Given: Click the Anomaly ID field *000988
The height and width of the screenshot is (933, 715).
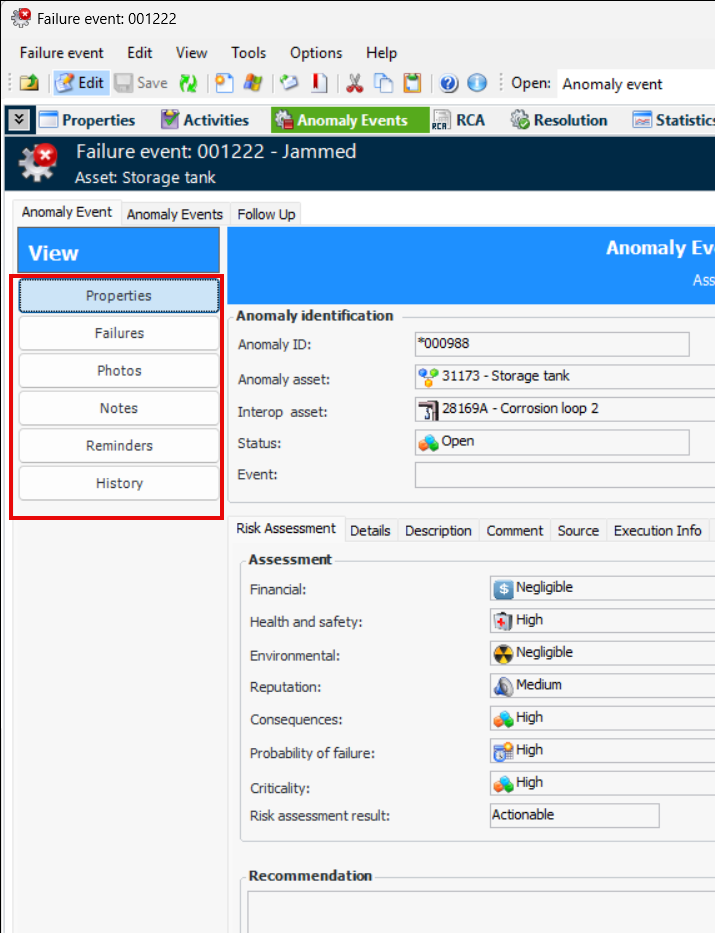Looking at the screenshot, I should pyautogui.click(x=552, y=344).
